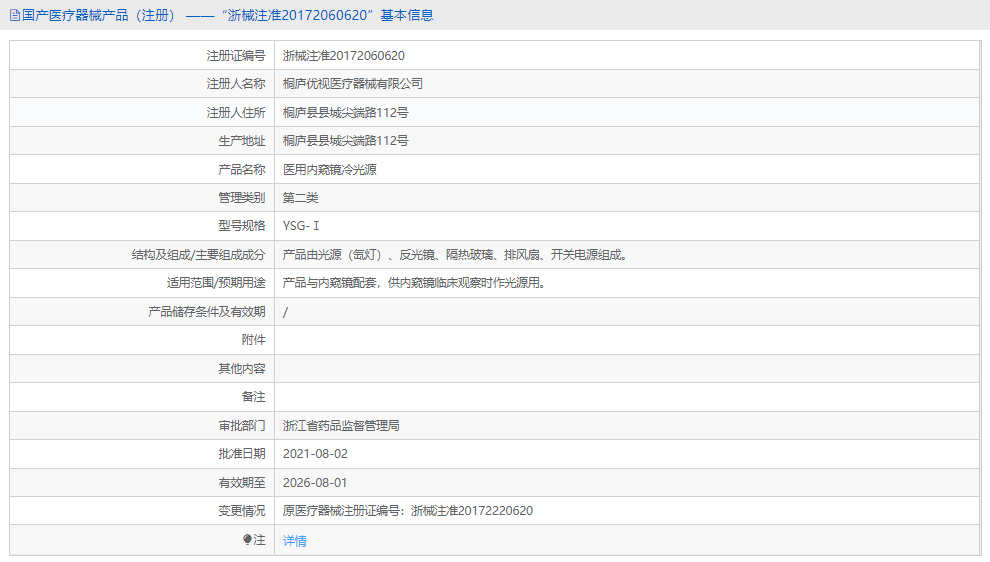Click the 产品储存条件及有效期 label
The image size is (990, 562).
(x=206, y=311)
